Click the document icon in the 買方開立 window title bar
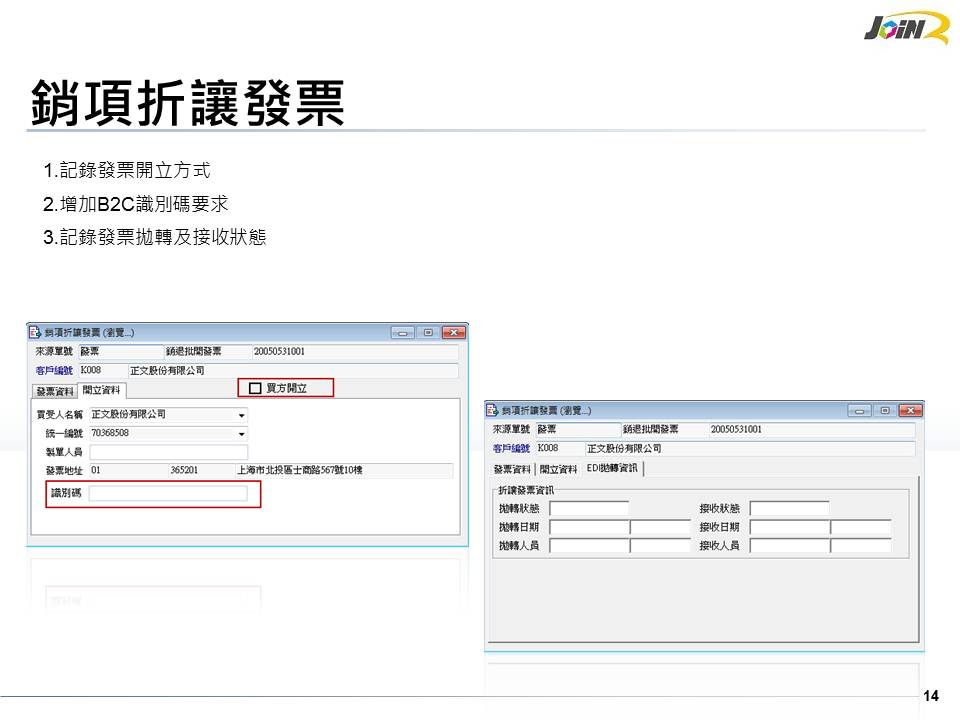This screenshot has width=960, height=720. click(x=35, y=333)
